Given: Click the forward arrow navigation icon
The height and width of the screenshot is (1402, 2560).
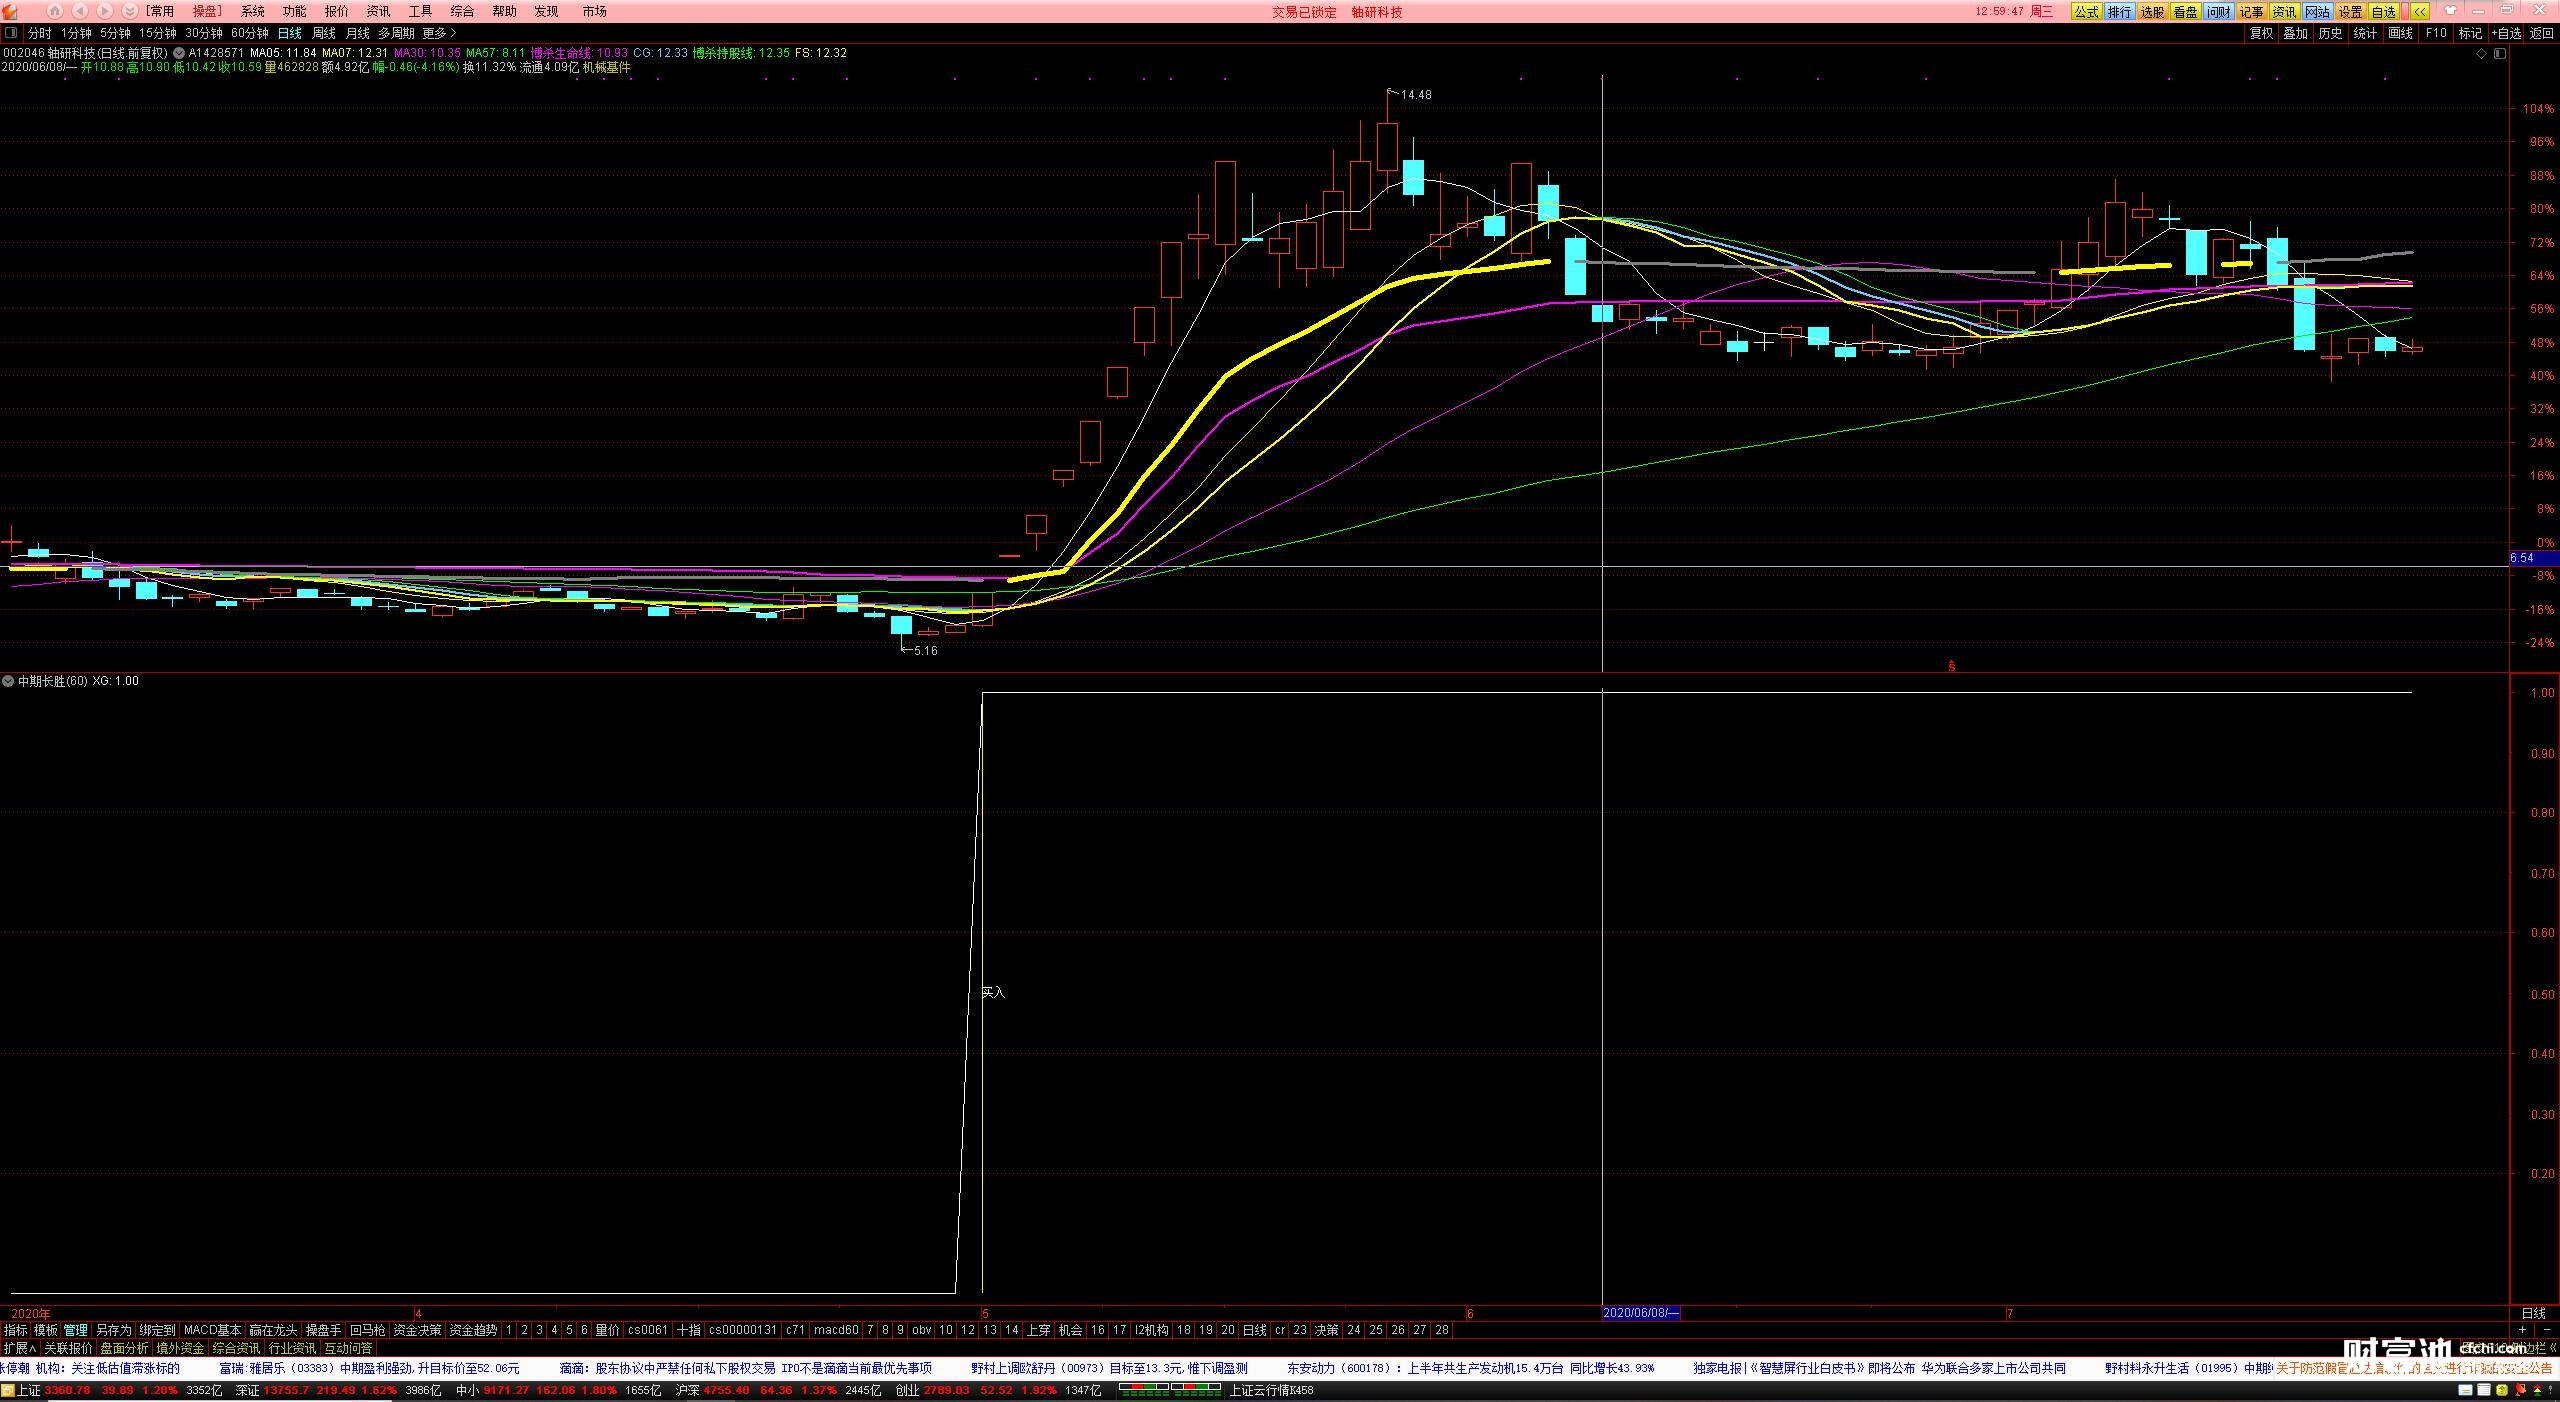Looking at the screenshot, I should [x=104, y=11].
